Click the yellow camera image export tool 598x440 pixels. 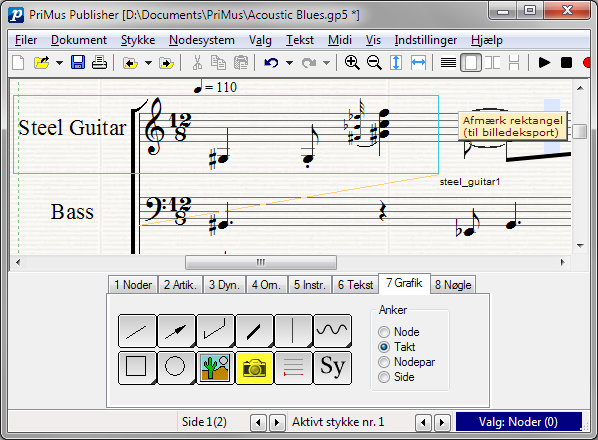pos(254,368)
